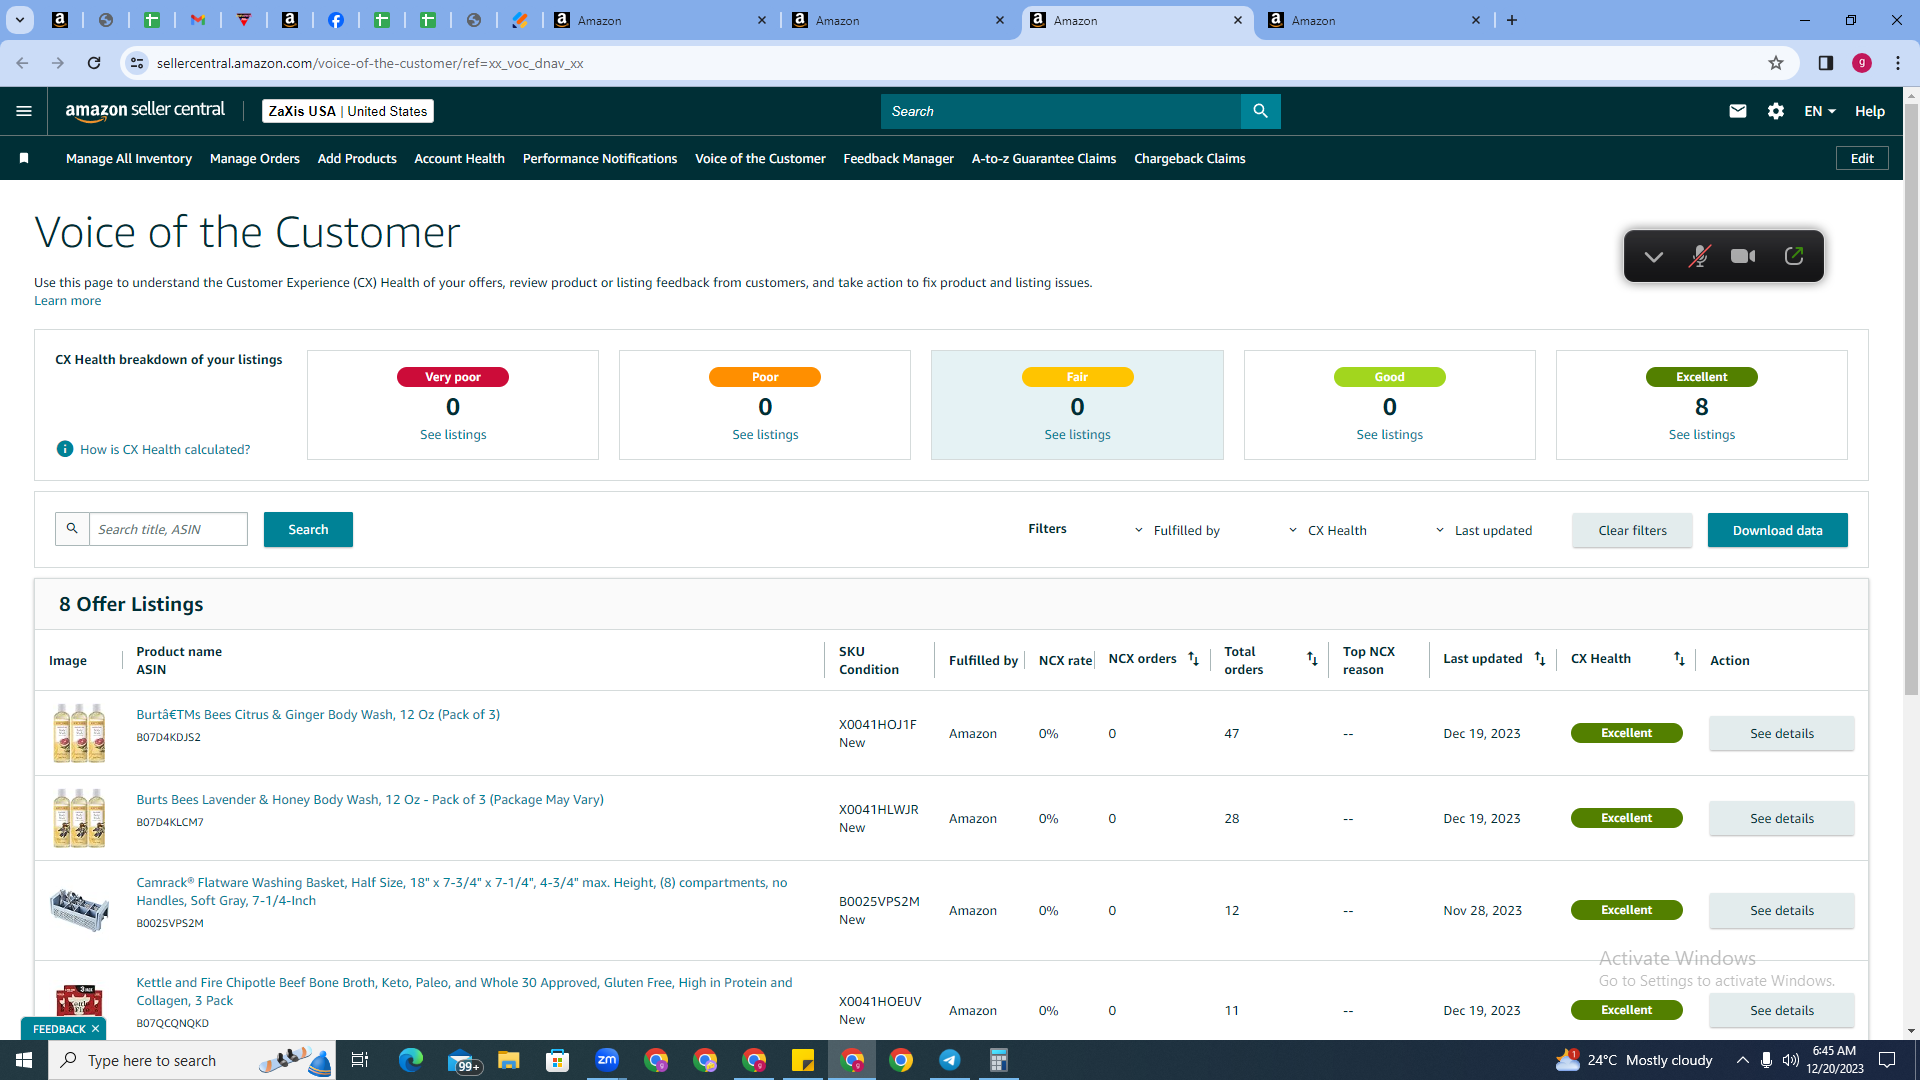Collapse the meeting overlay with the chevron
Image resolution: width=1920 pixels, height=1080 pixels.
pos(1654,256)
